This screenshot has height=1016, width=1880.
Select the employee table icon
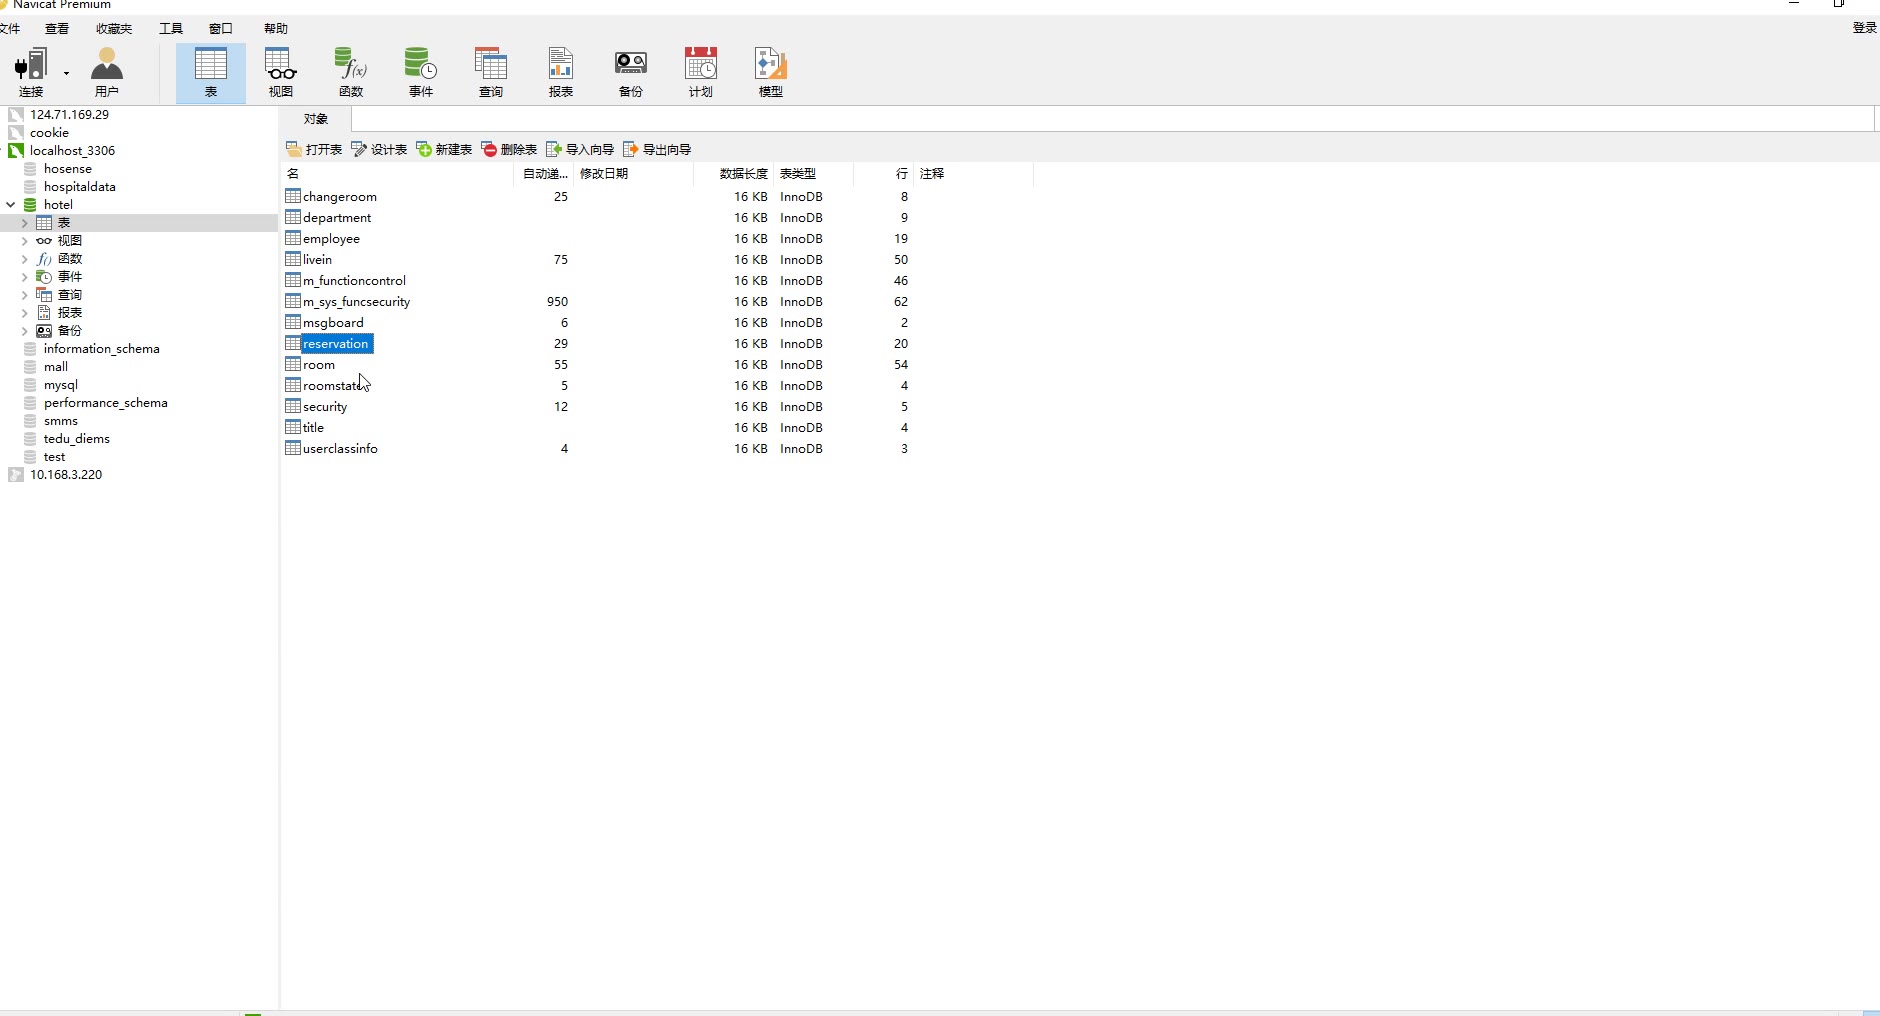pyautogui.click(x=293, y=238)
